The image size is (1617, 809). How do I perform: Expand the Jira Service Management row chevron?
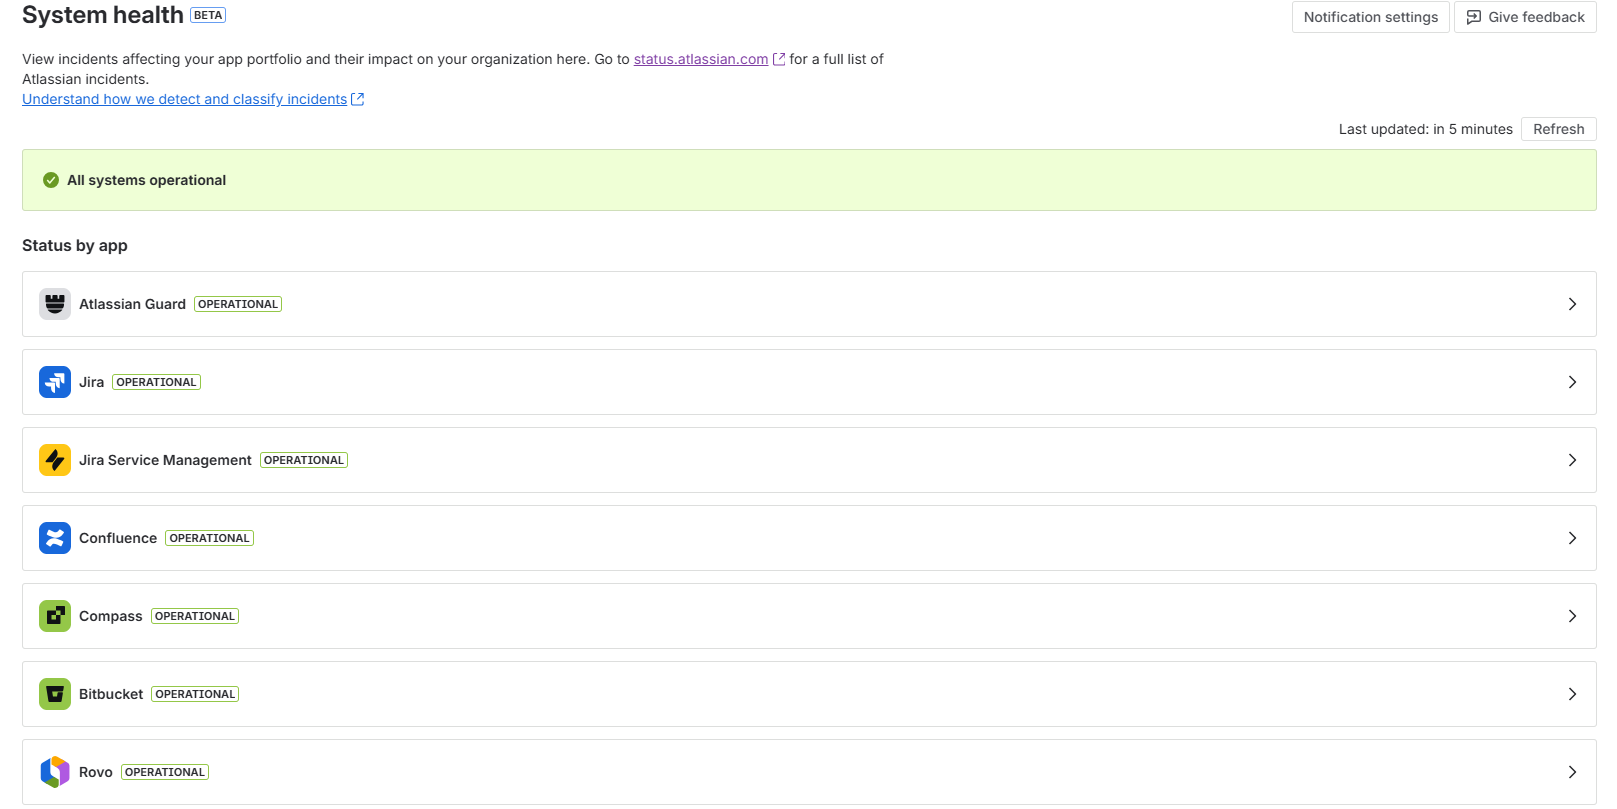(1572, 460)
